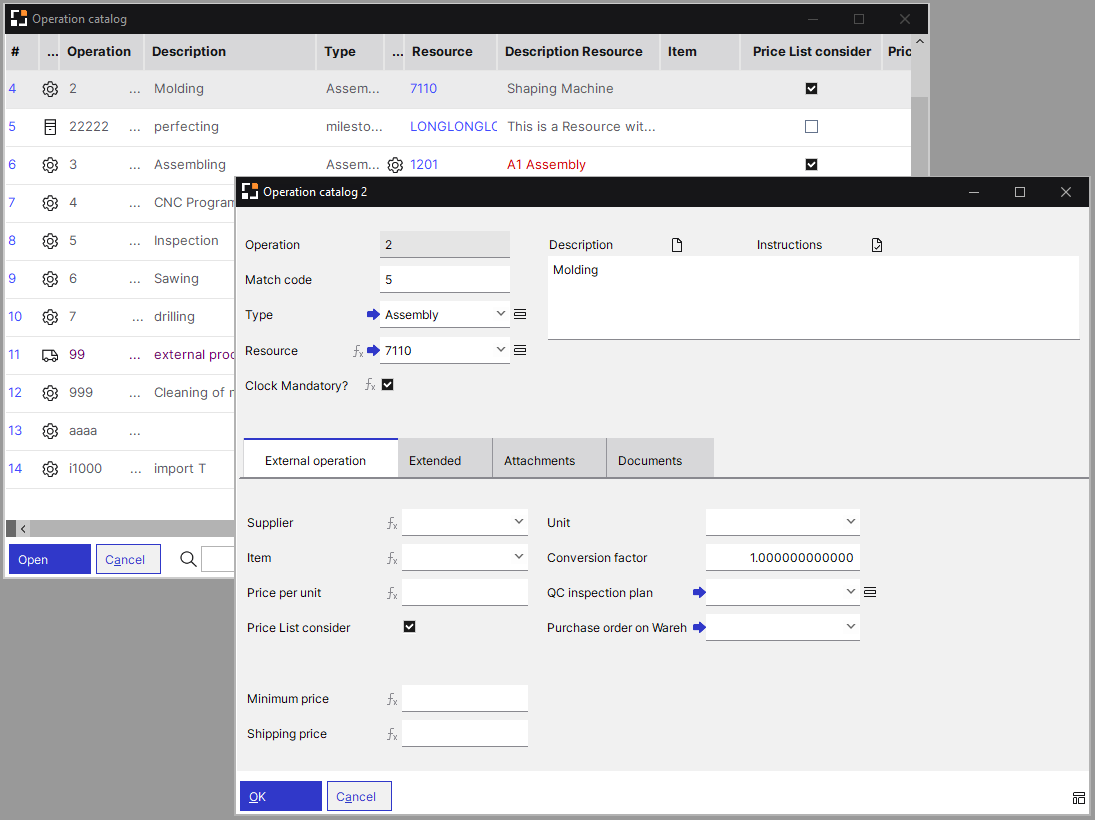
Task: Click the Conversion factor input field
Action: click(x=782, y=558)
